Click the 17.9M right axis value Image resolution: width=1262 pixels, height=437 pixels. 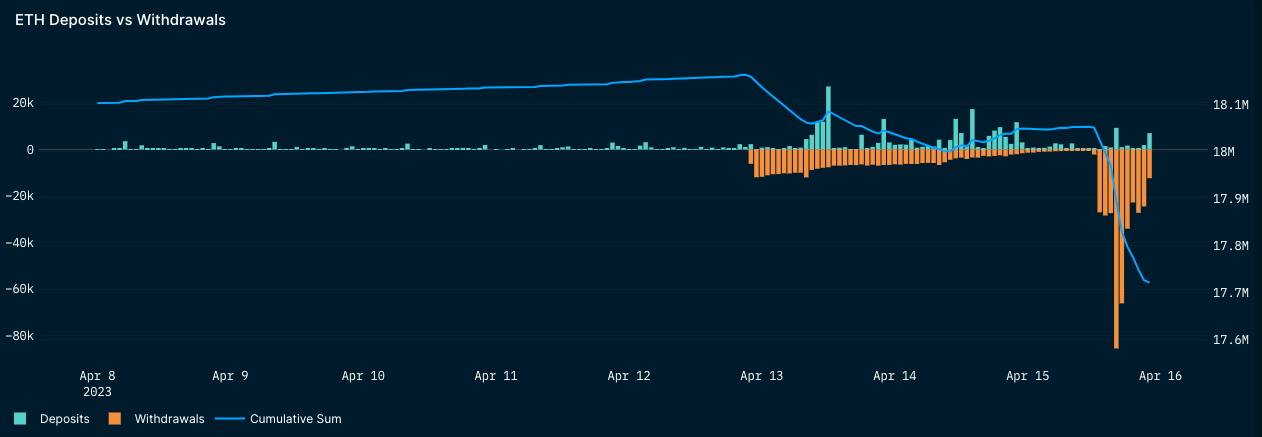1229,199
